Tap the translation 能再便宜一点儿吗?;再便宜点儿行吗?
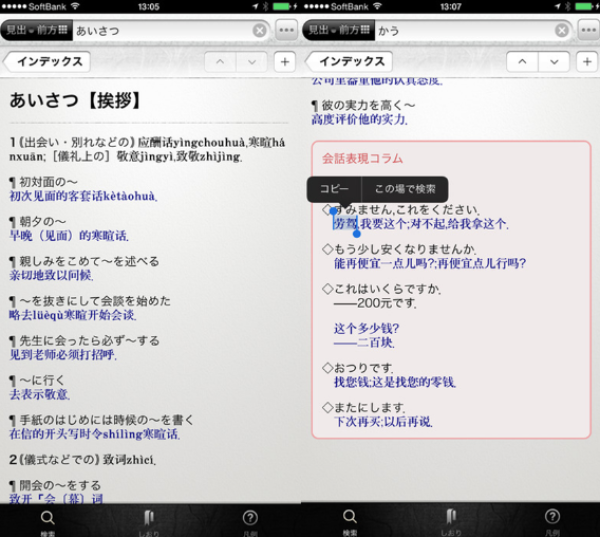Image resolution: width=600 pixels, height=537 pixels. [430, 263]
